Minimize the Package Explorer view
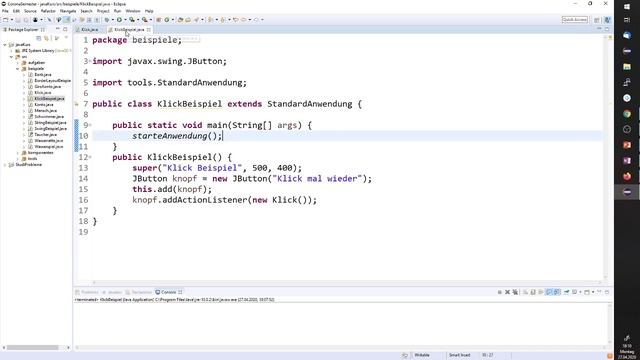Screen dimensions: 640x360 coord(58,29)
